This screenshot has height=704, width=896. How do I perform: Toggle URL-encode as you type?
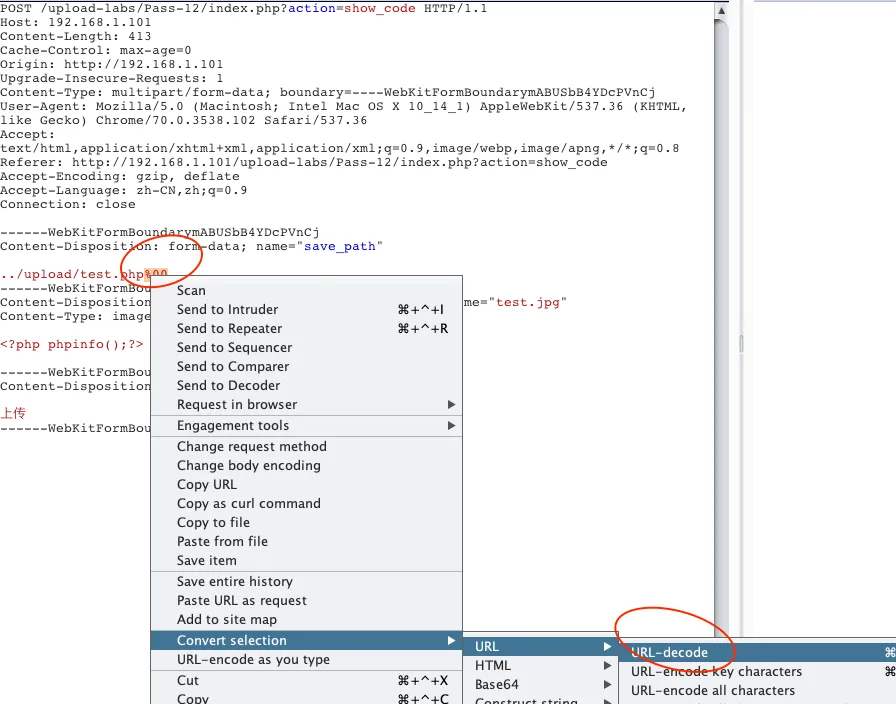[253, 660]
